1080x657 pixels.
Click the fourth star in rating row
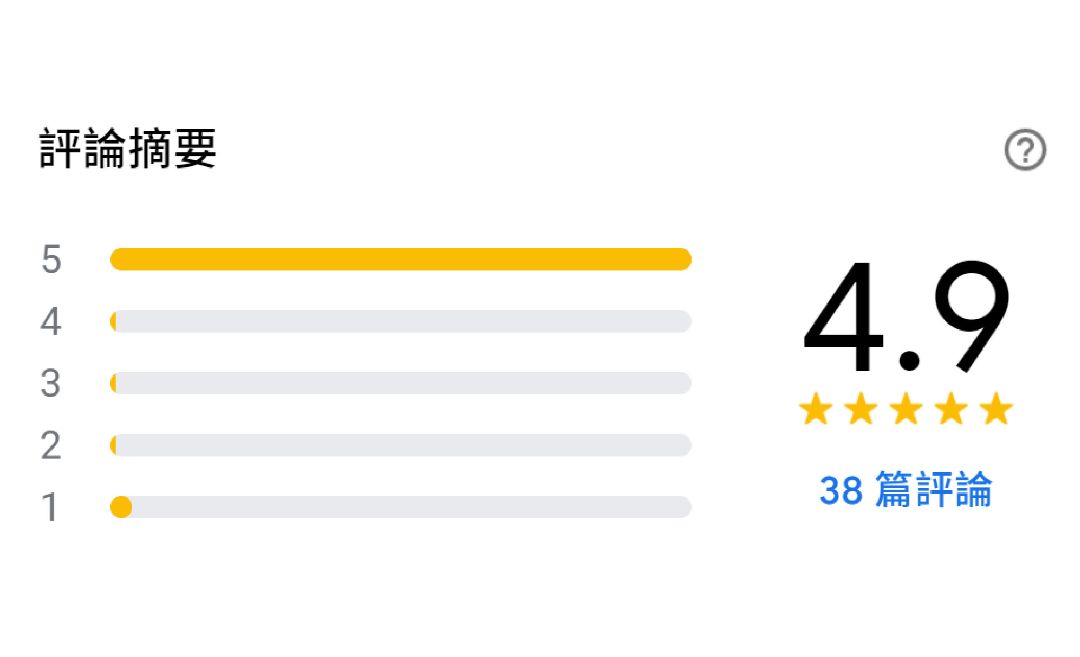951,409
